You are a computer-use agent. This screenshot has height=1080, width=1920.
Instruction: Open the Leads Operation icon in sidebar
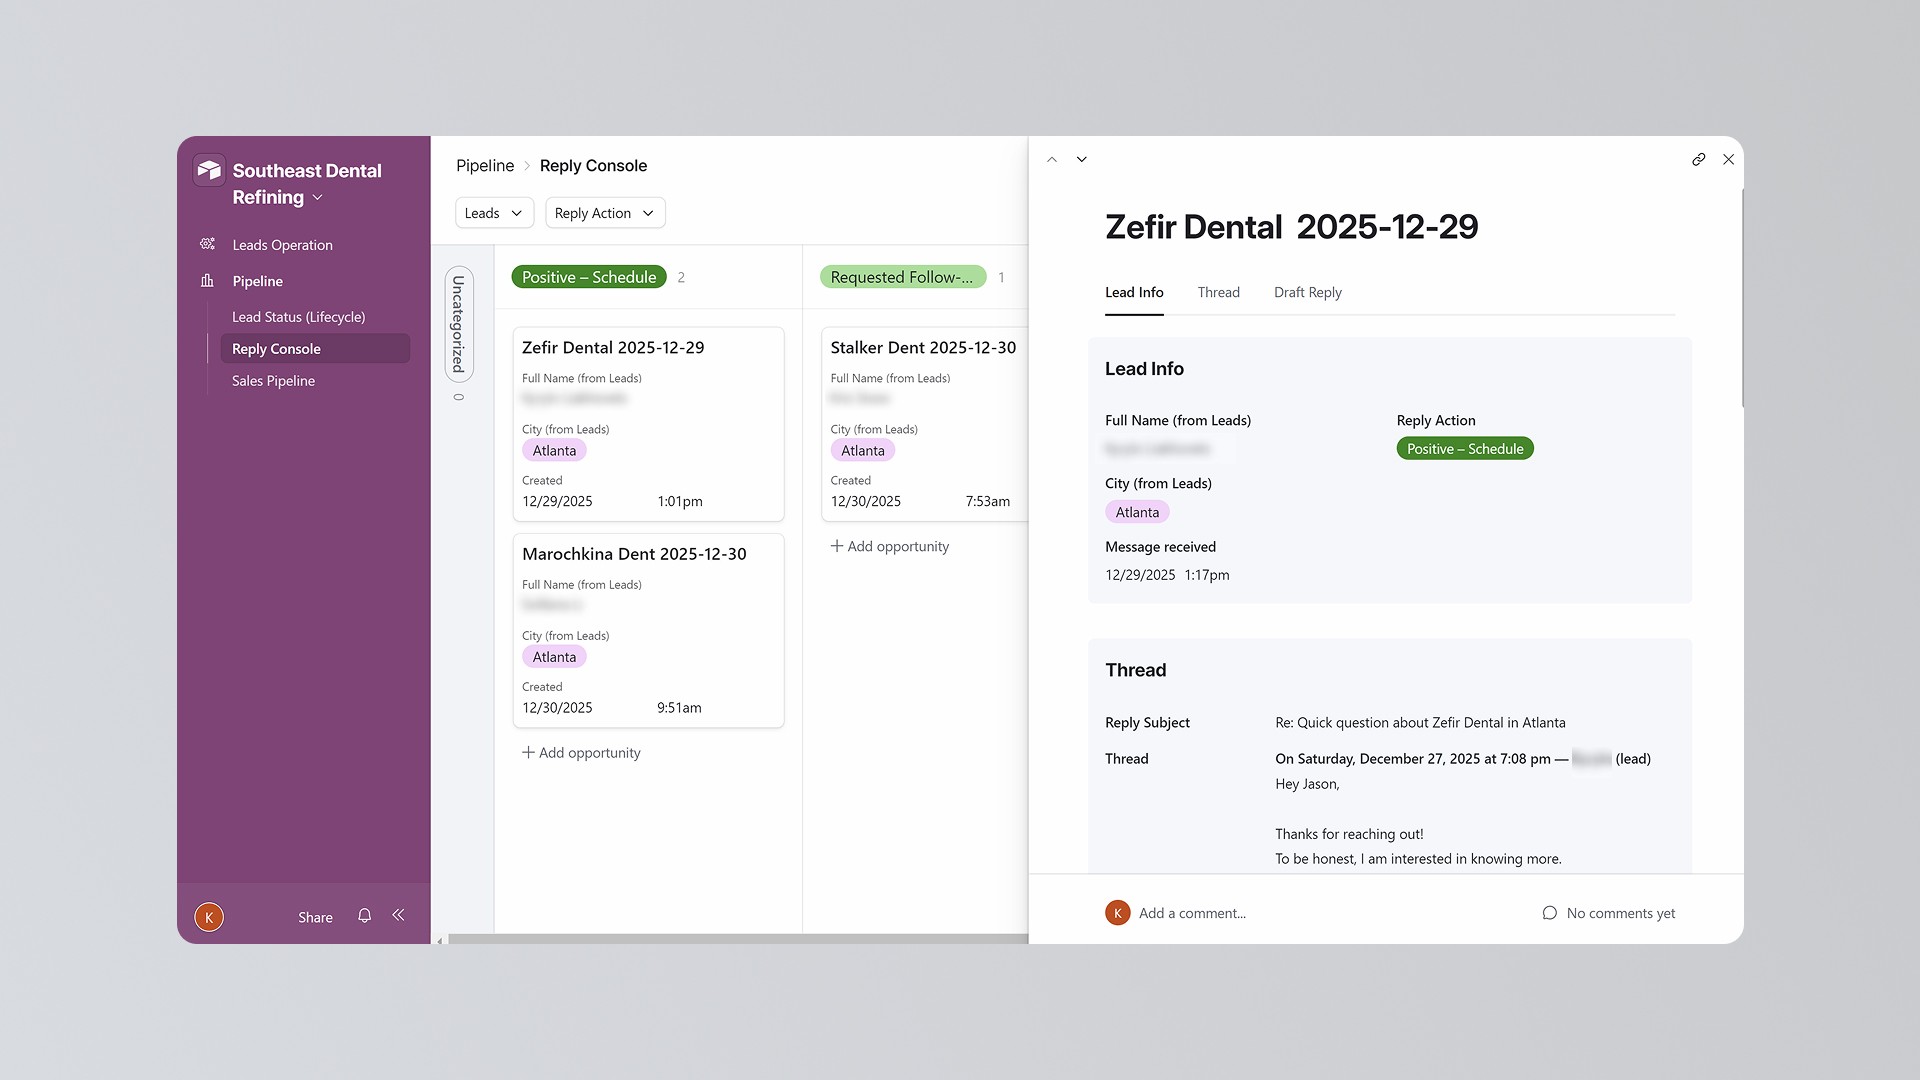207,244
